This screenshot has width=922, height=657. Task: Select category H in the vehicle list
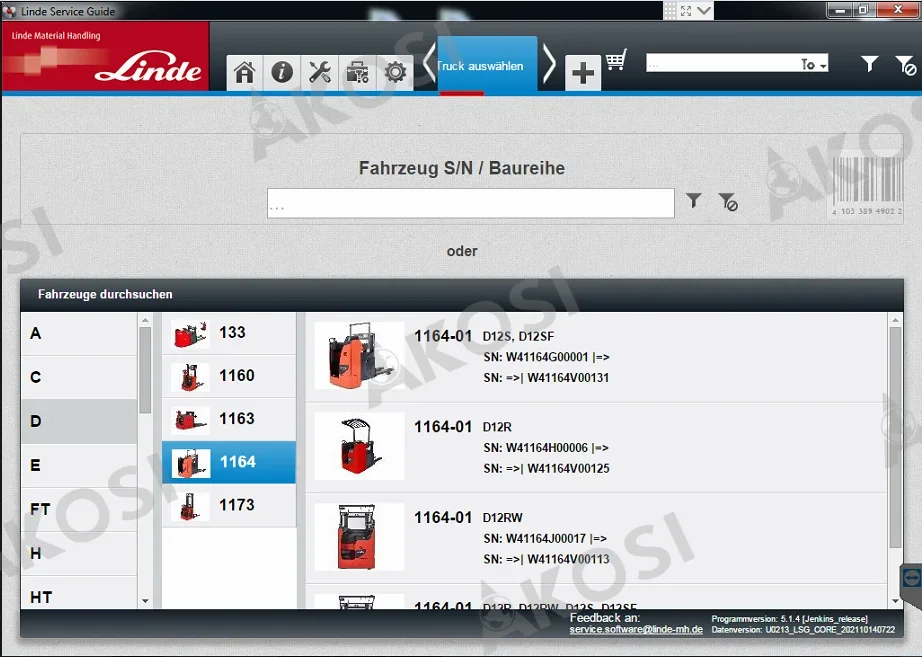click(x=79, y=553)
